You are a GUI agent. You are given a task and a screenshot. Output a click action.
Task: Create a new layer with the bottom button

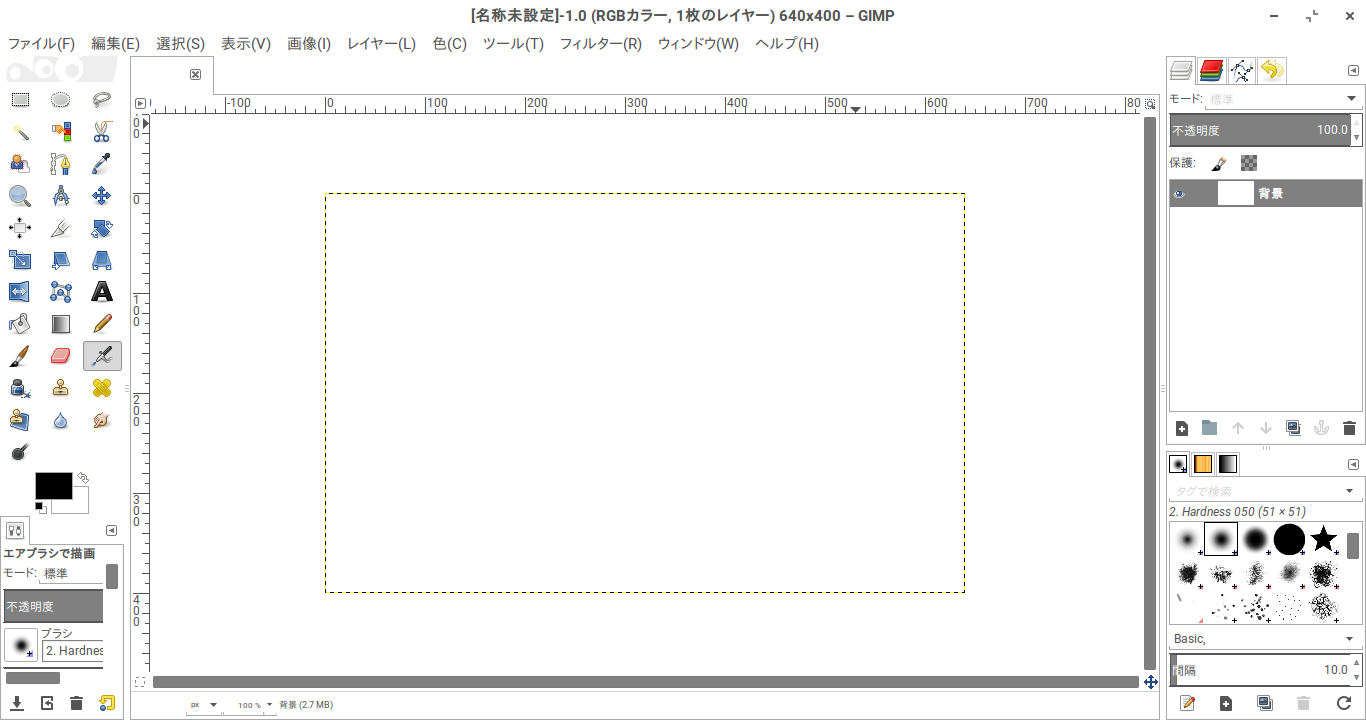tap(1182, 428)
